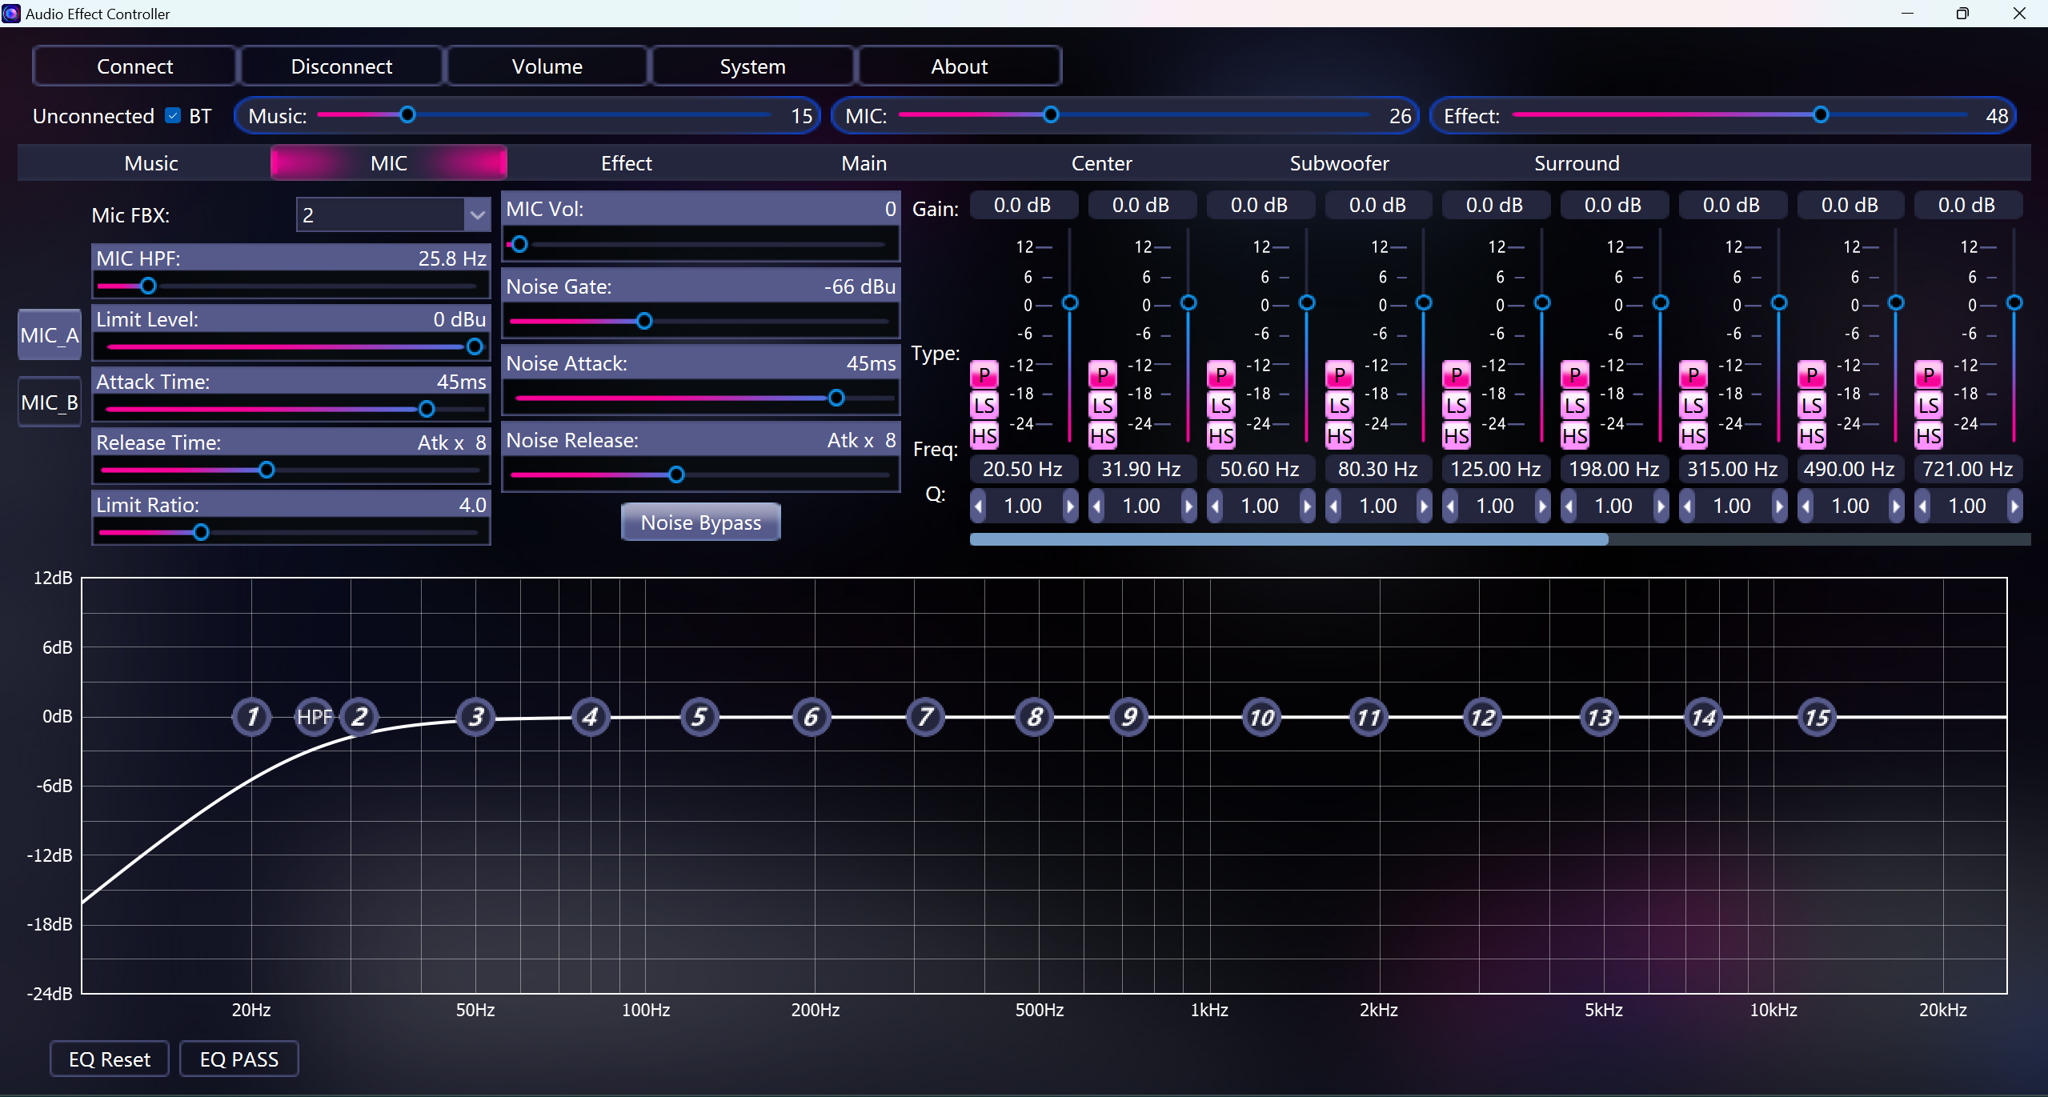Set 20.50 Hz band type to HS
2048x1097 pixels.
(984, 436)
